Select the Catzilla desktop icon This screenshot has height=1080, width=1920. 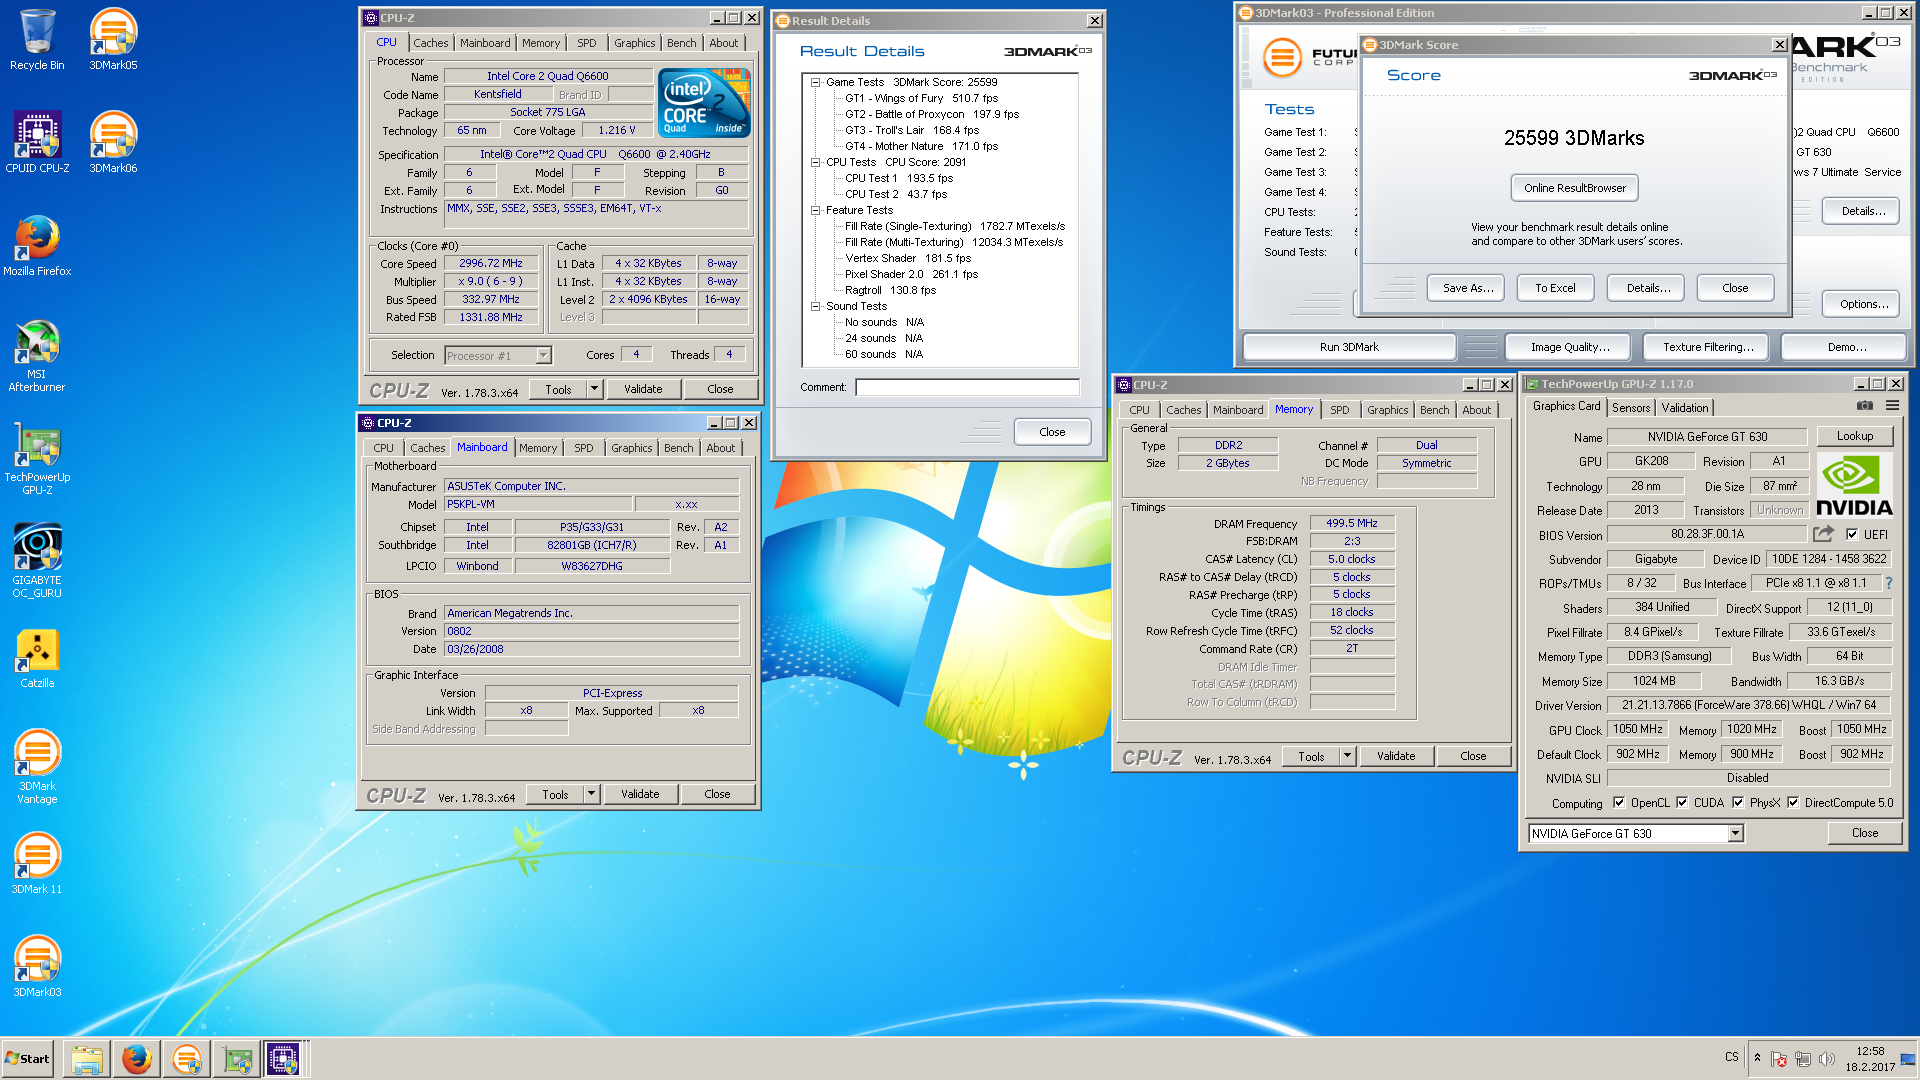37,659
